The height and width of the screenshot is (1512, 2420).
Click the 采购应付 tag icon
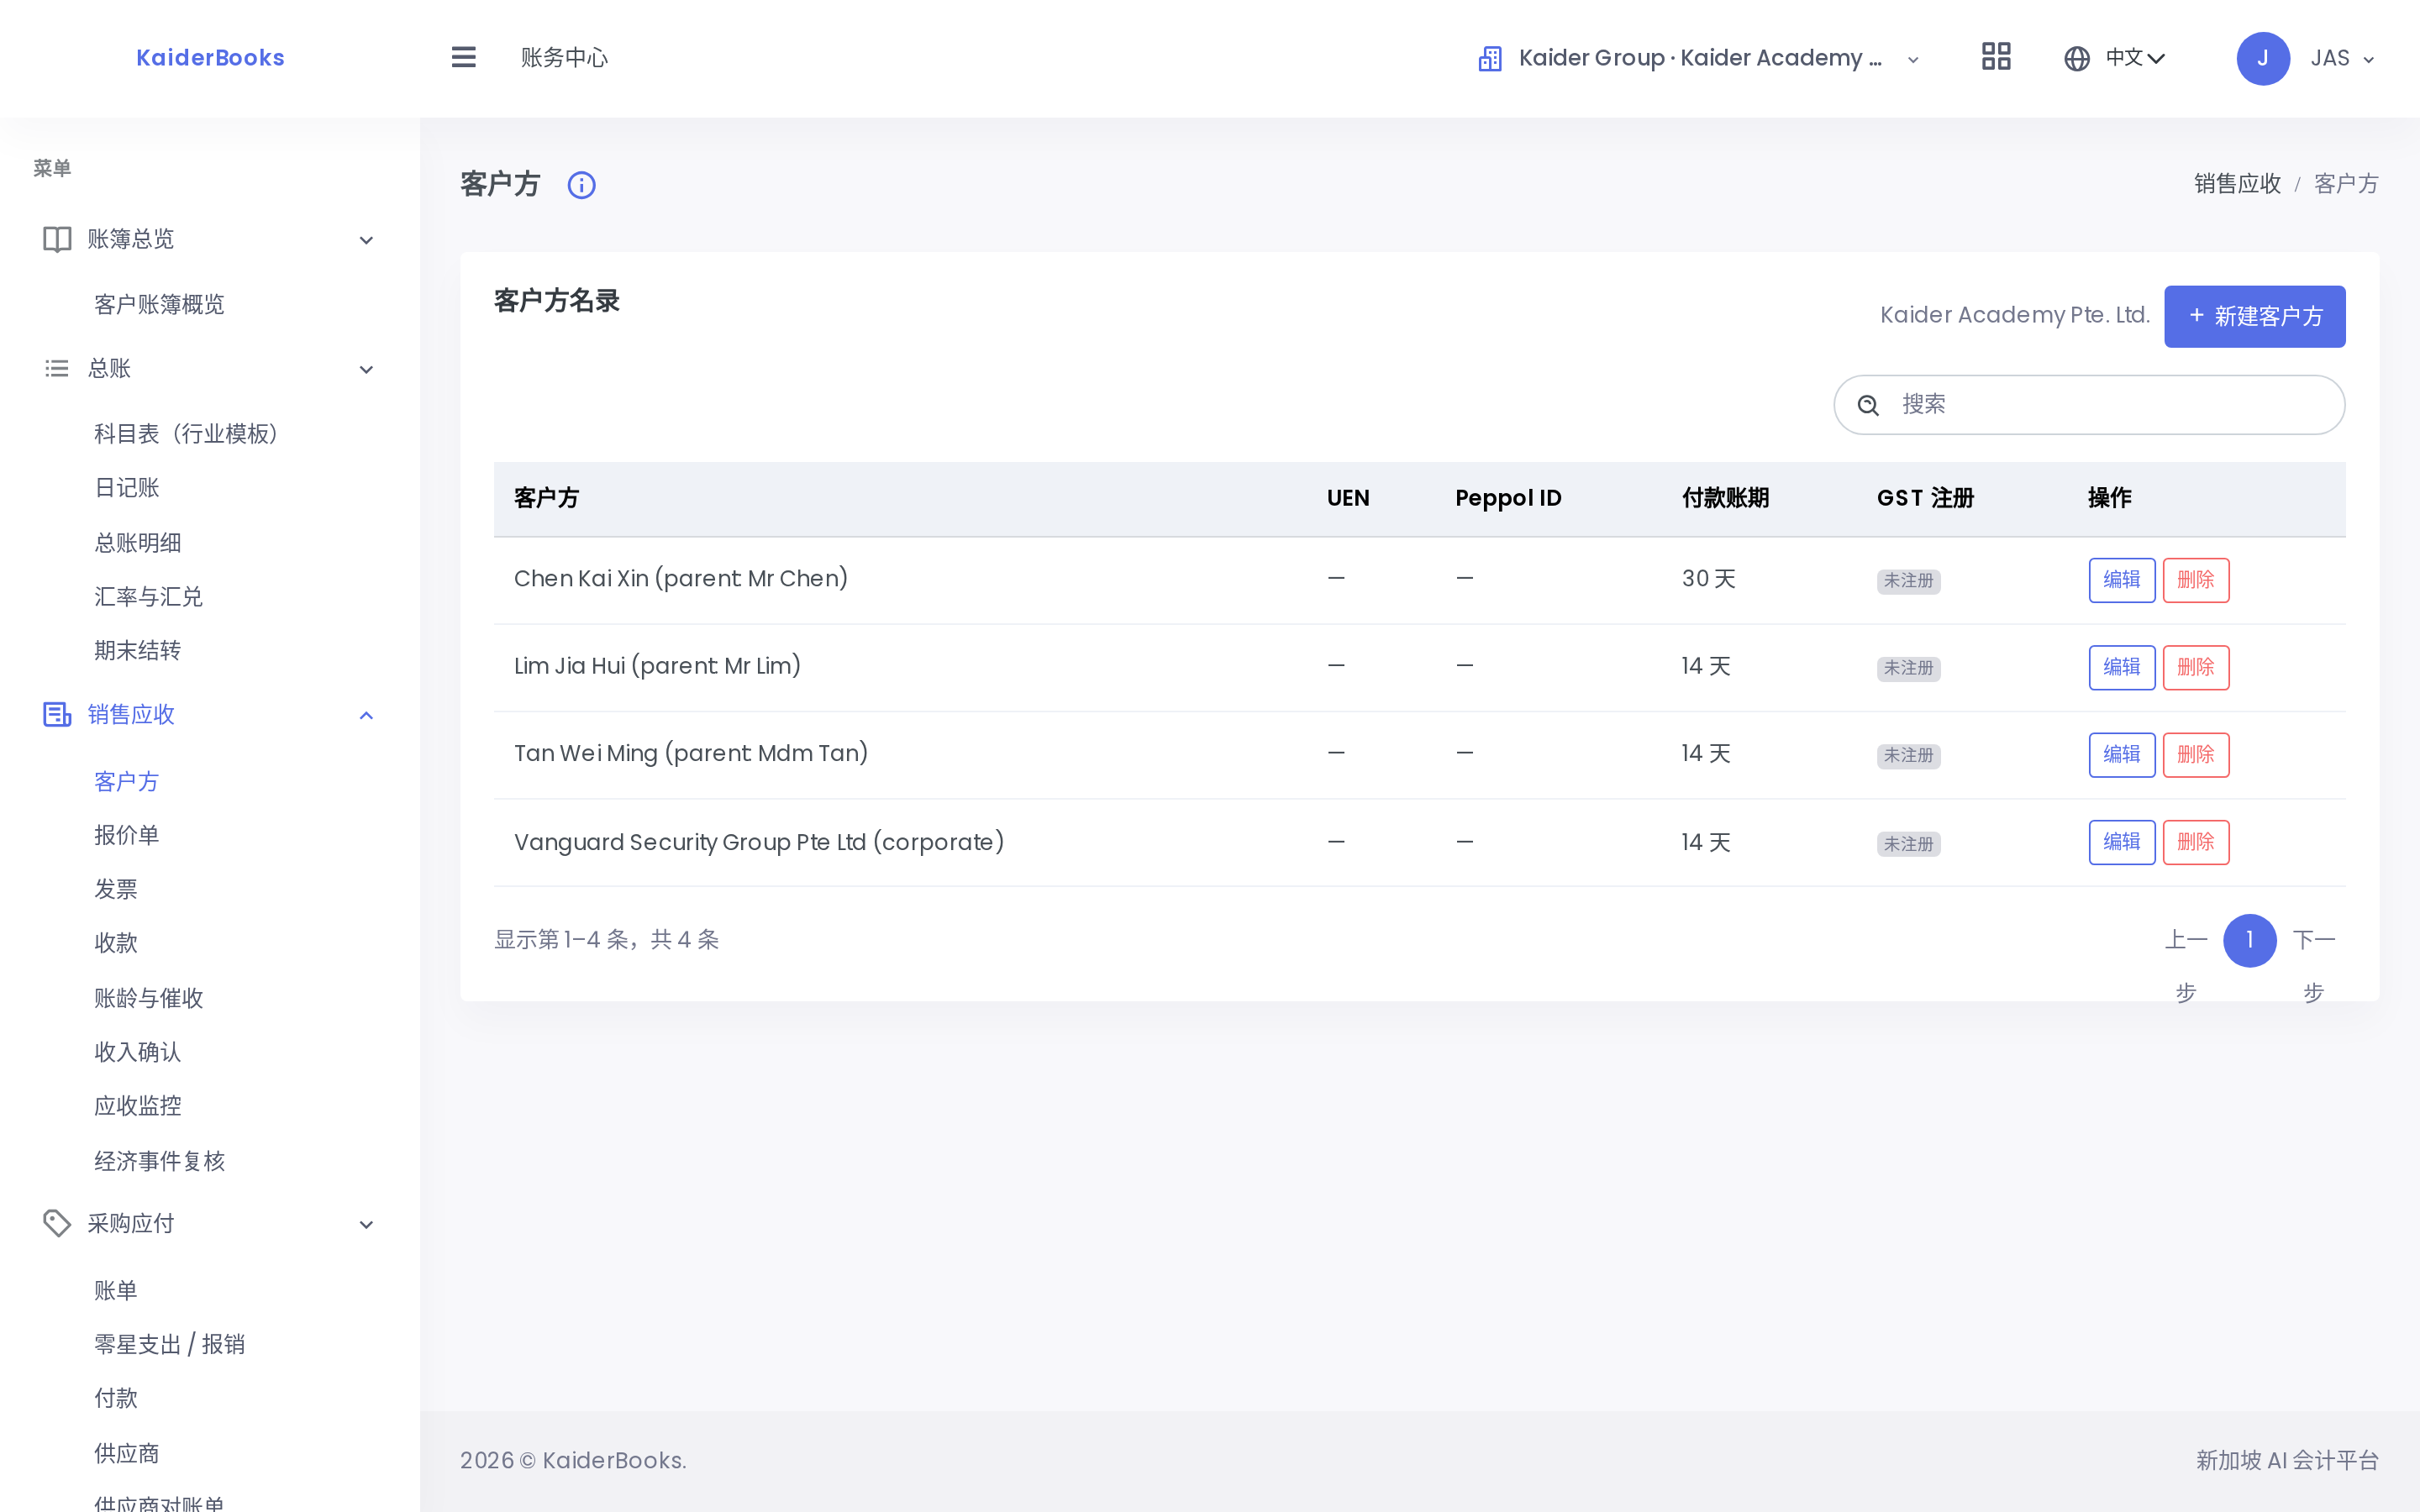pos(57,1223)
